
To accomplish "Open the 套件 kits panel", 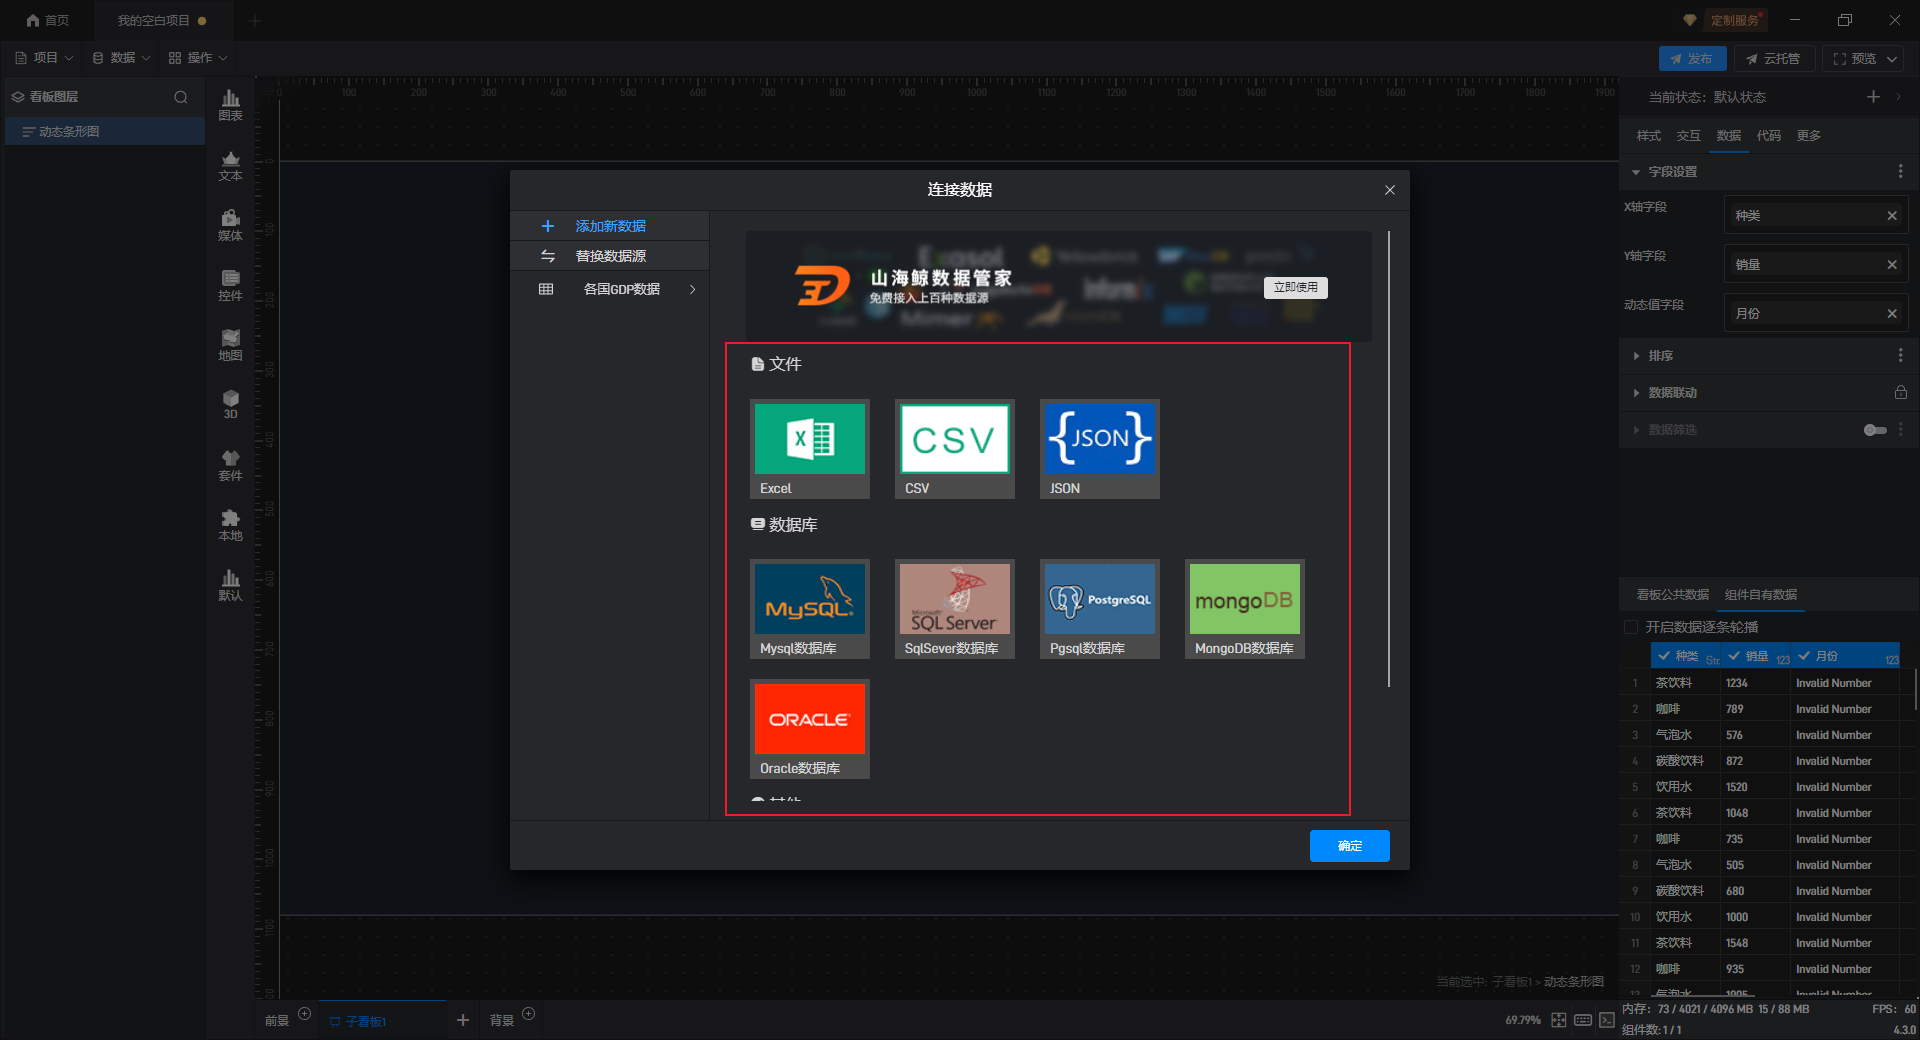I will (230, 465).
